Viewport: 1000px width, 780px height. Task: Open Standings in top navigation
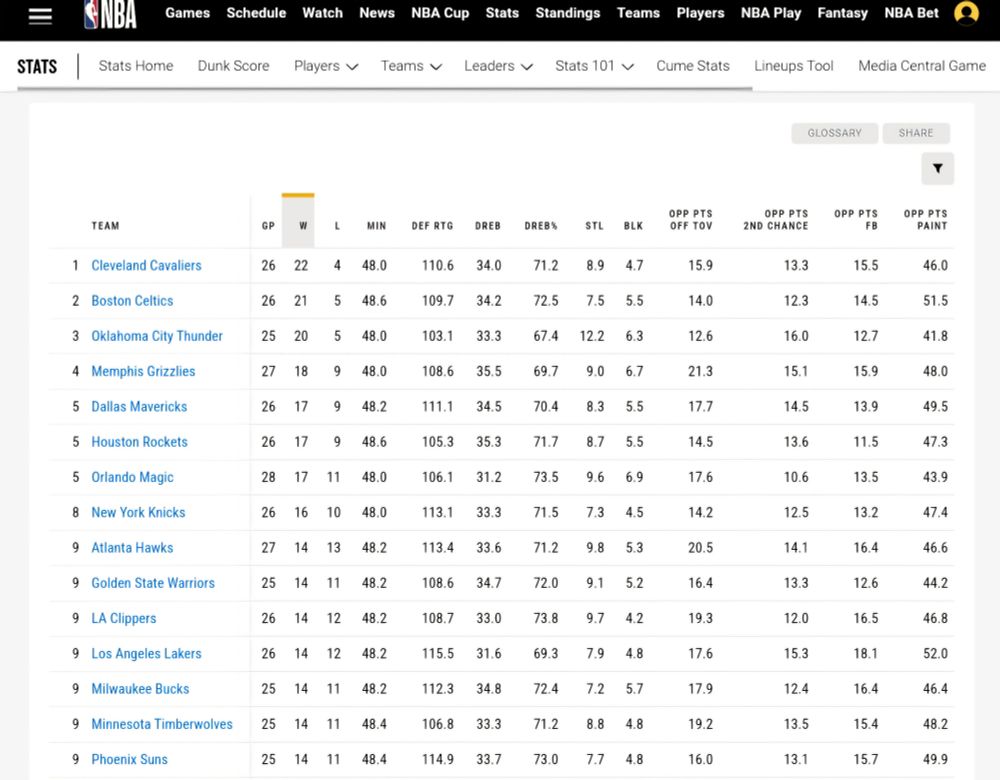click(568, 13)
